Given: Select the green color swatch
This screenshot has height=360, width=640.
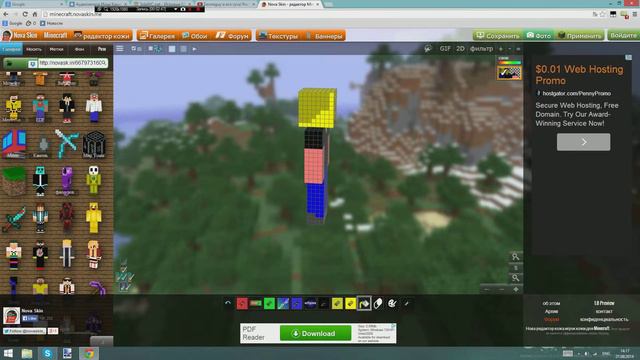Looking at the screenshot, I should click(269, 304).
